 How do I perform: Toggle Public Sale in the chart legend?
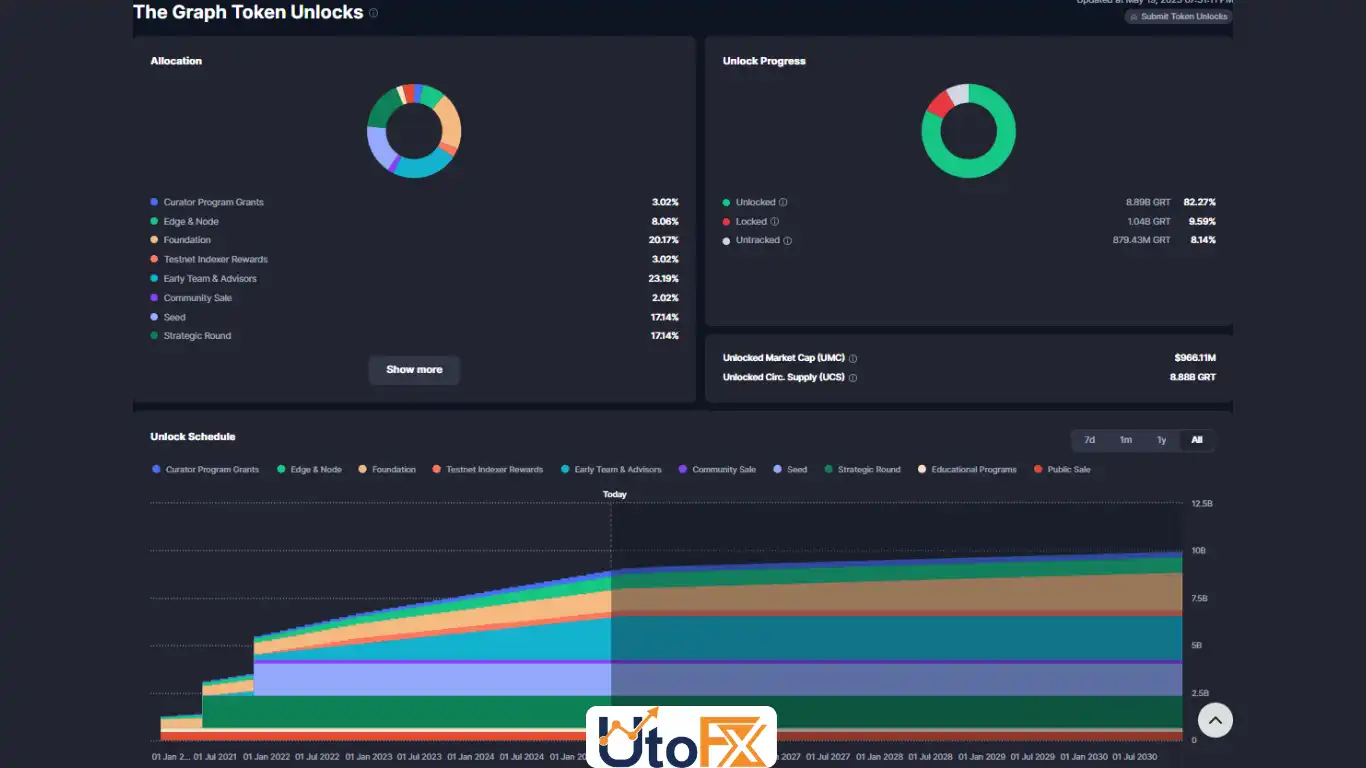1062,469
